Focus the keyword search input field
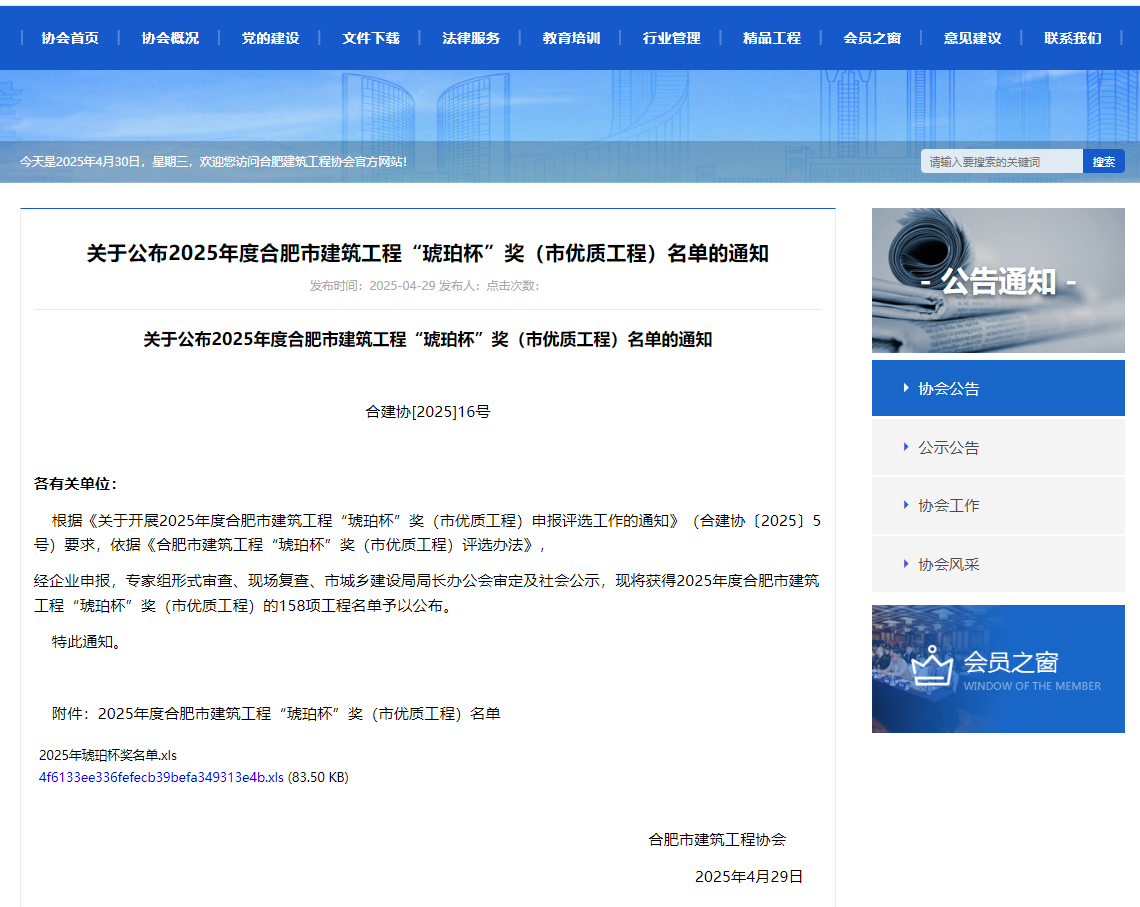 1002,161
